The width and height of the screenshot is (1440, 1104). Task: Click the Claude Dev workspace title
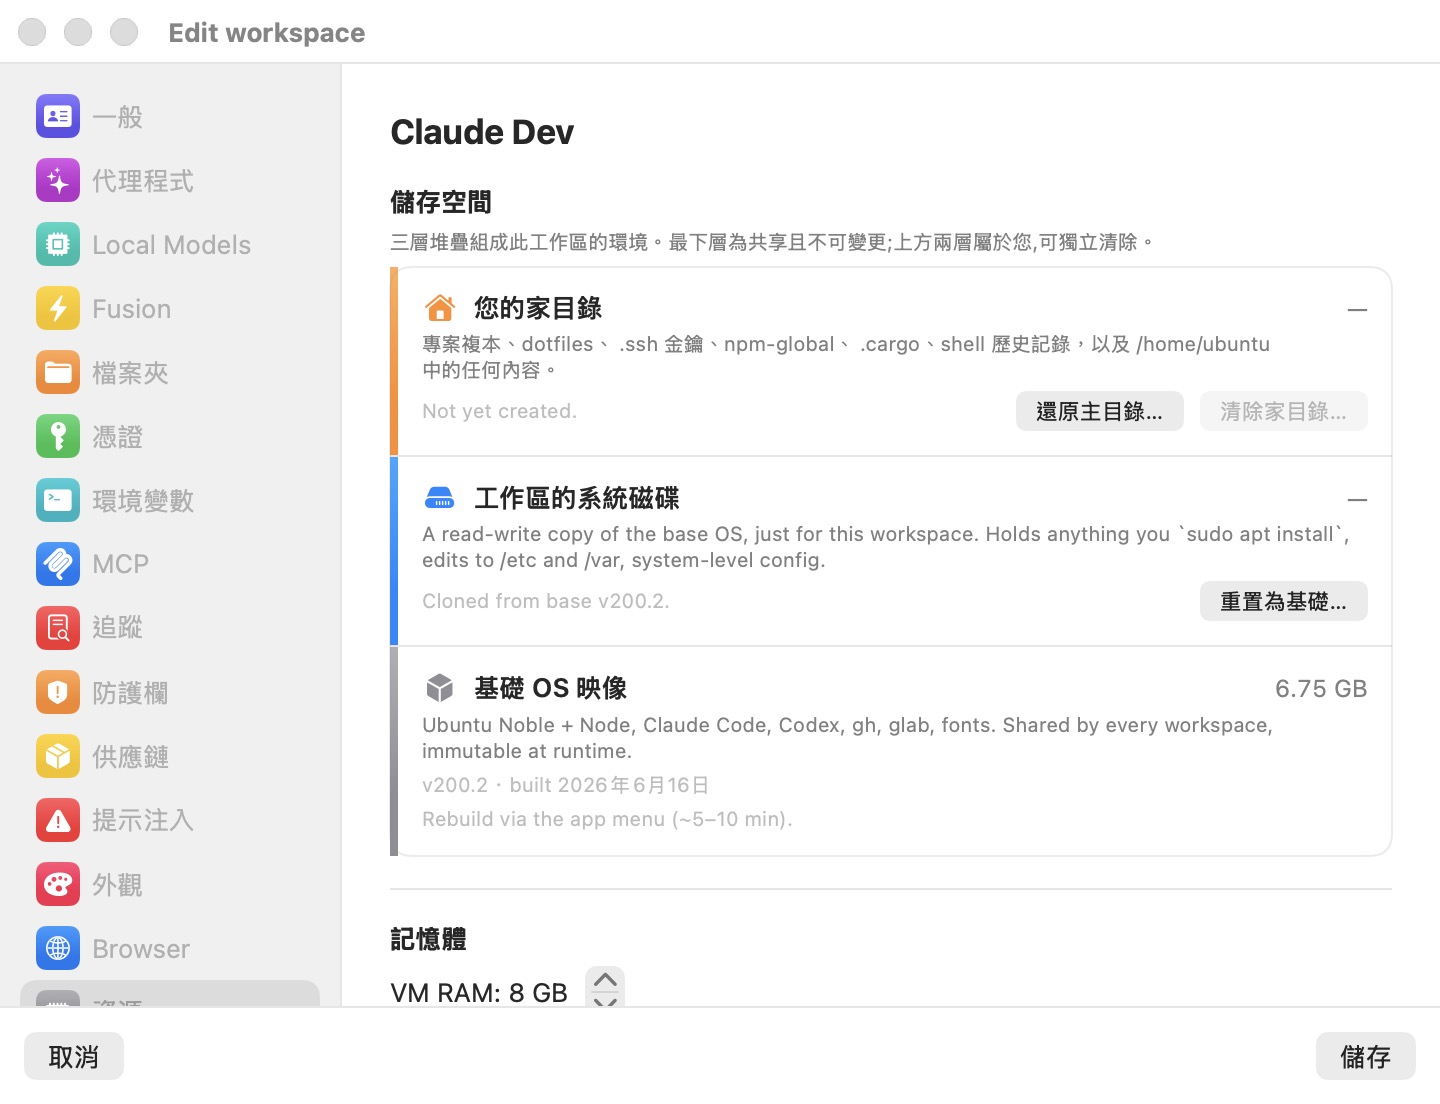point(482,132)
